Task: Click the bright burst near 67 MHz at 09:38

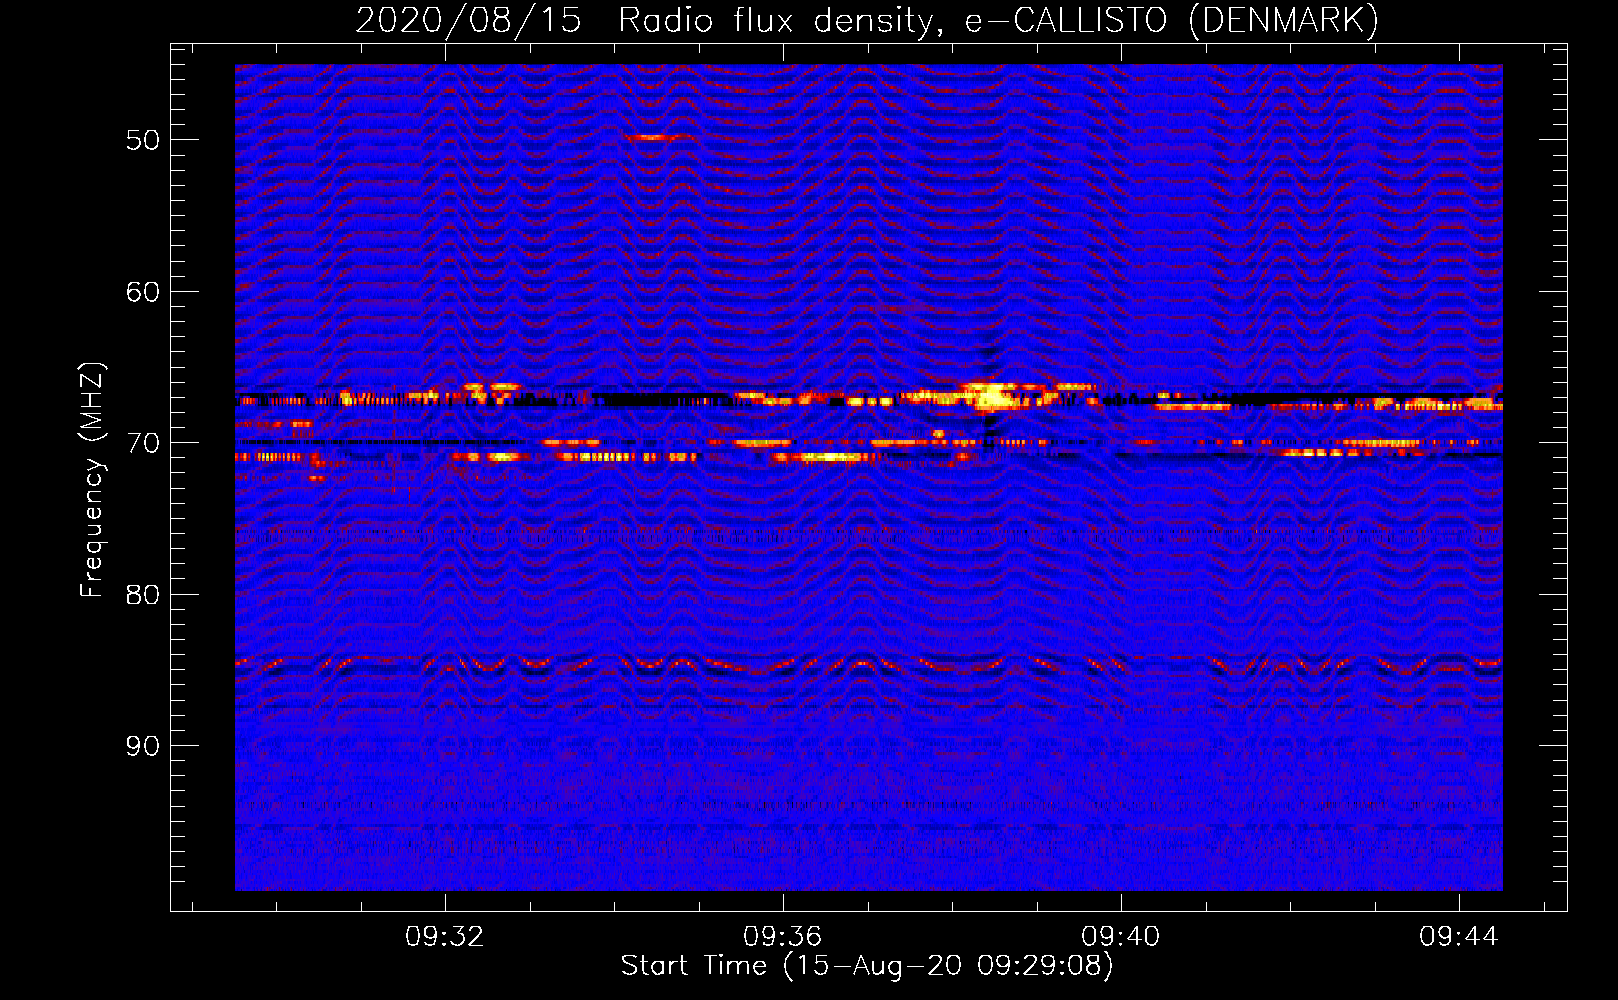Action: pyautogui.click(x=992, y=397)
